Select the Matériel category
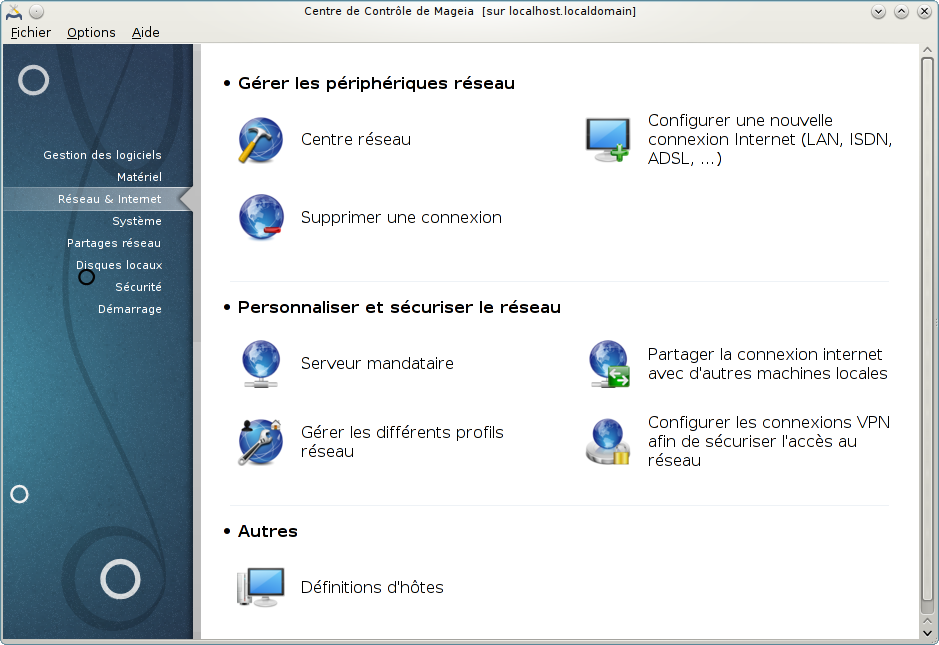The height and width of the screenshot is (645, 939). point(140,177)
